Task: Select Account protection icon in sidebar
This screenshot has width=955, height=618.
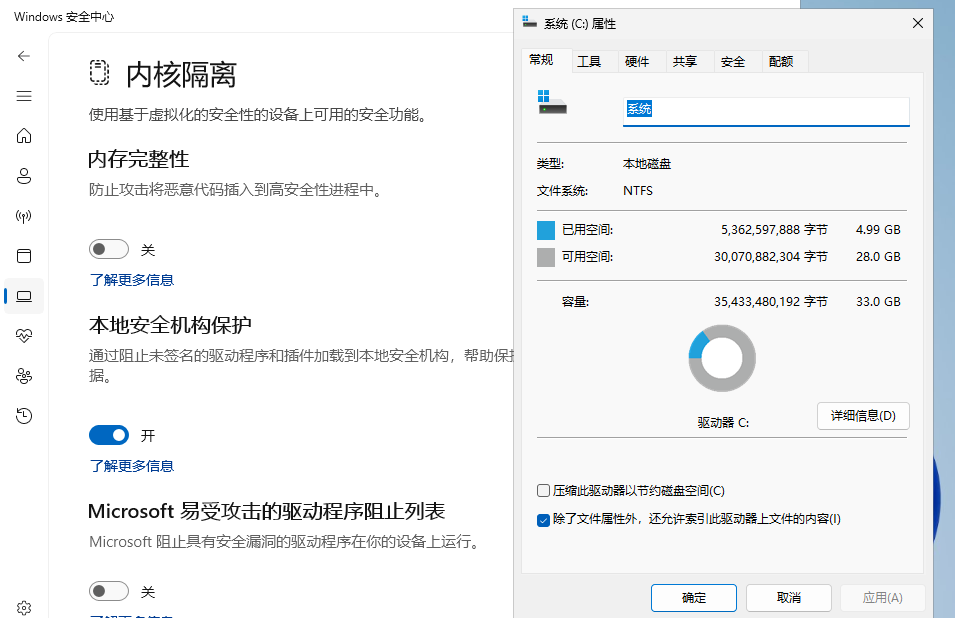Action: 24,176
